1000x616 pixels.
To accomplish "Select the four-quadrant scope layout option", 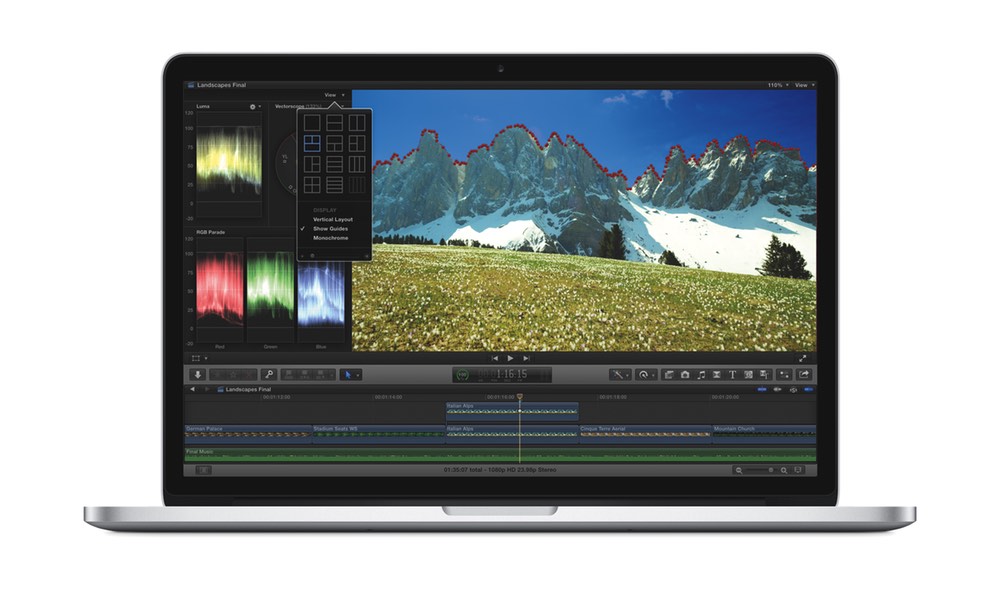I will [312, 185].
